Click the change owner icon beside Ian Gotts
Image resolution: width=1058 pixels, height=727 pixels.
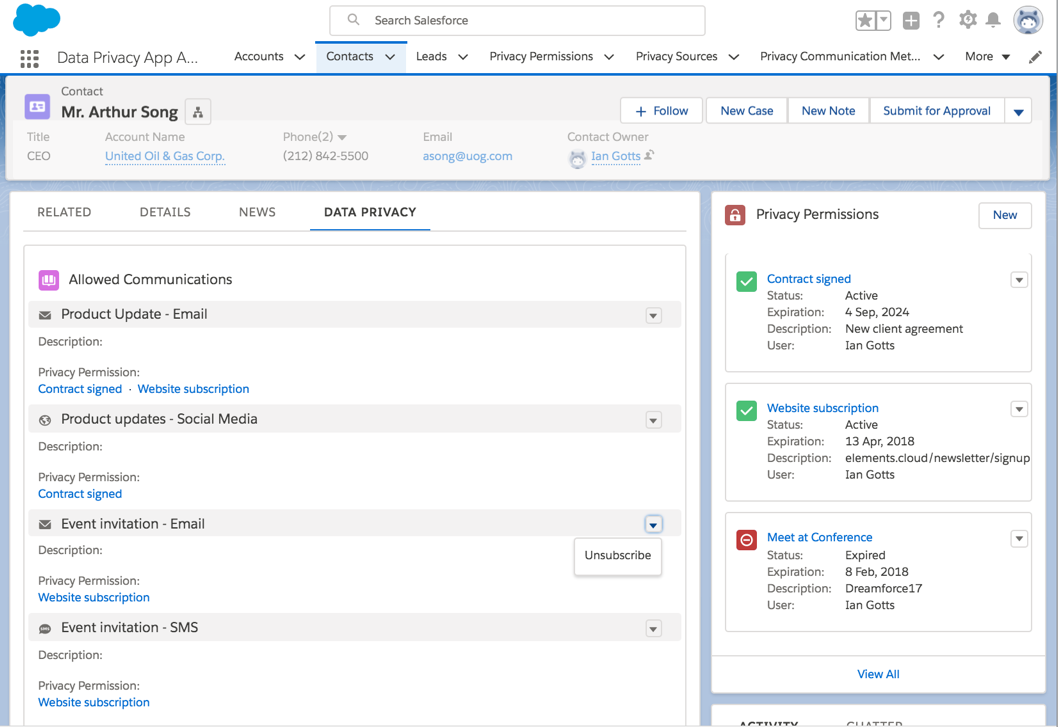pos(649,155)
